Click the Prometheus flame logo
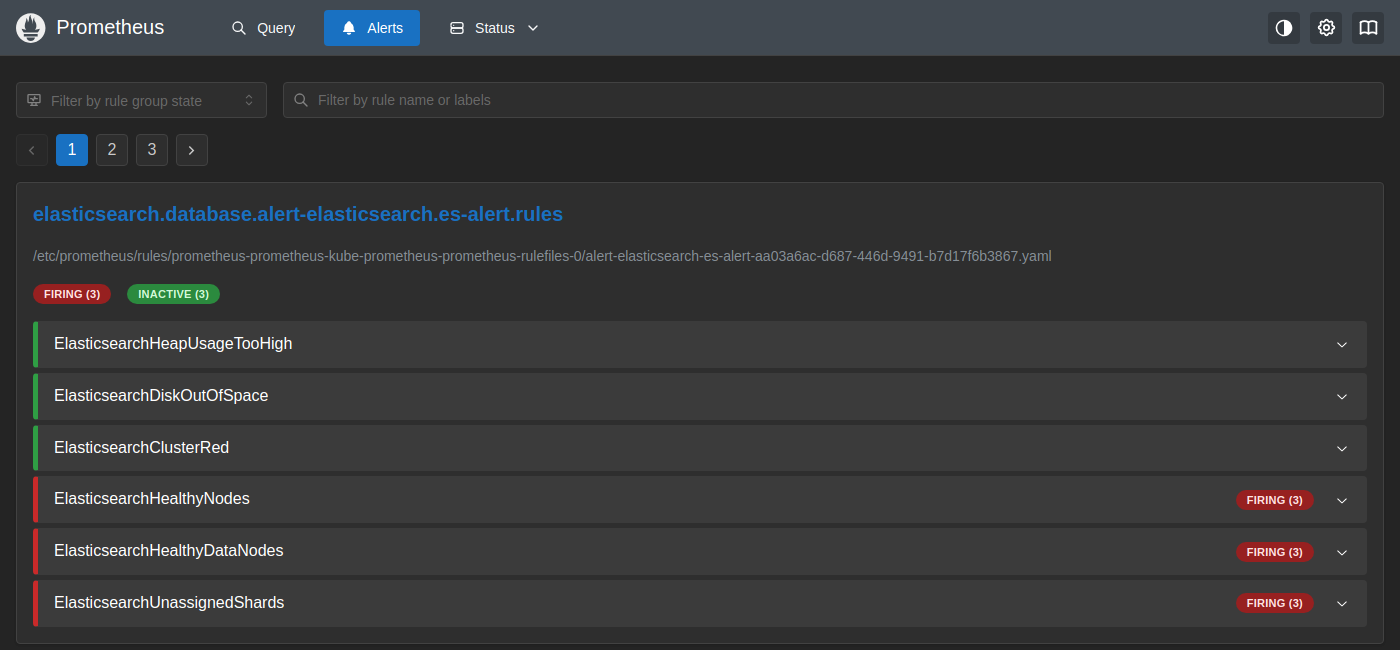The image size is (1400, 650). [x=31, y=28]
